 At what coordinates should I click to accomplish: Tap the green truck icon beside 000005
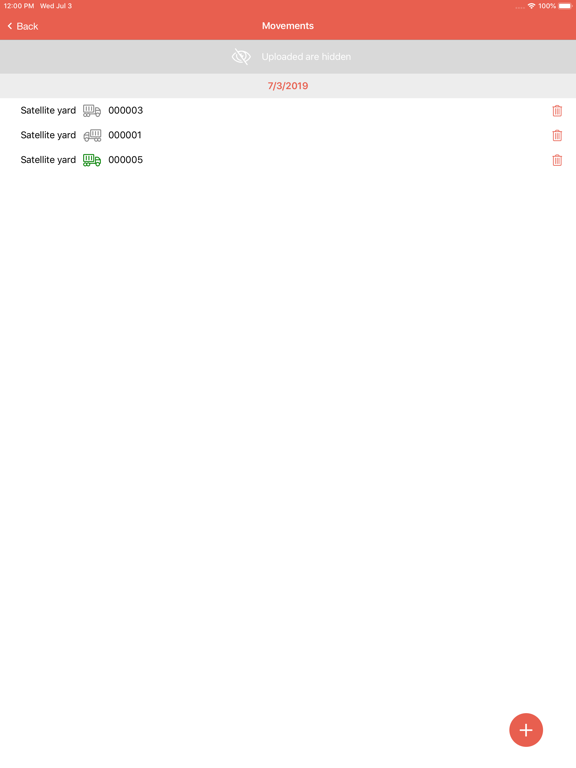coord(92,160)
